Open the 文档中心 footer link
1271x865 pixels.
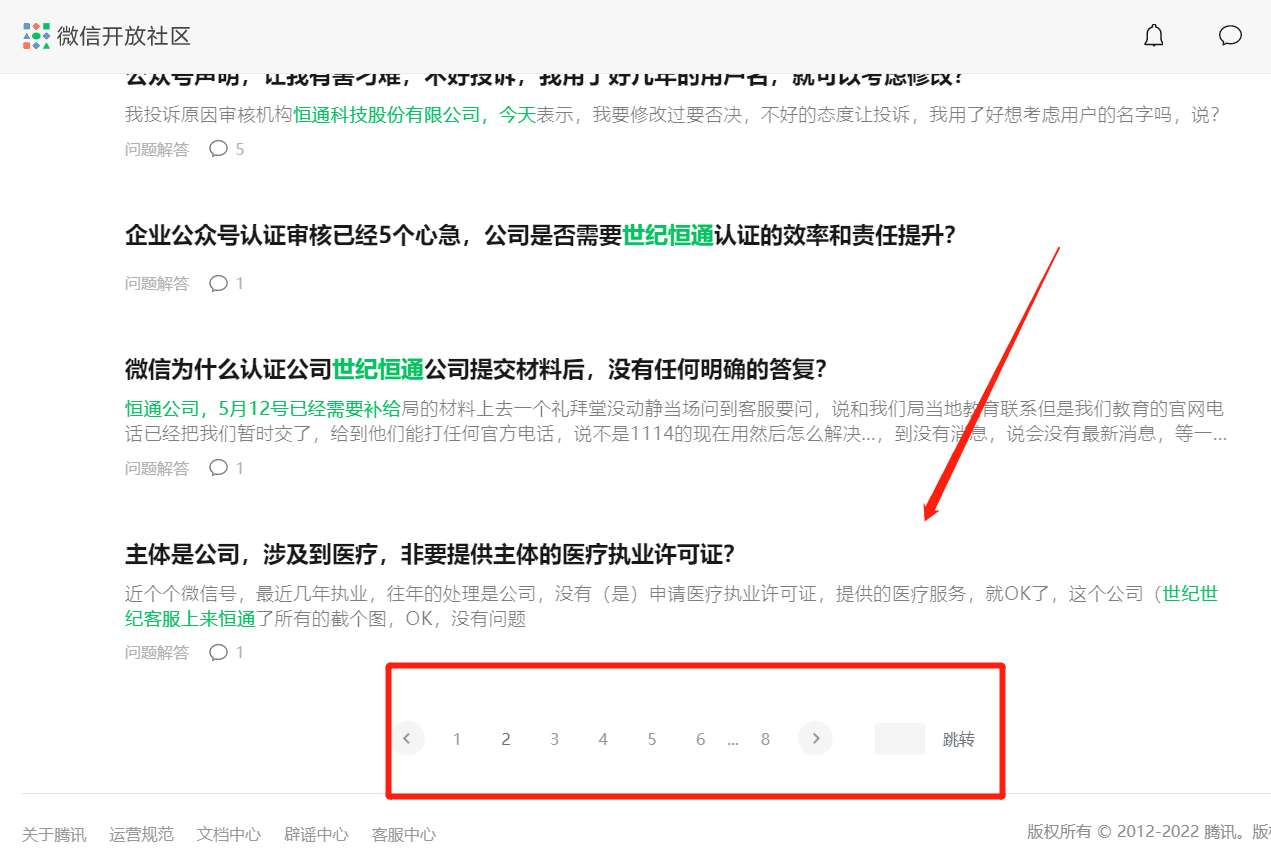pyautogui.click(x=229, y=834)
